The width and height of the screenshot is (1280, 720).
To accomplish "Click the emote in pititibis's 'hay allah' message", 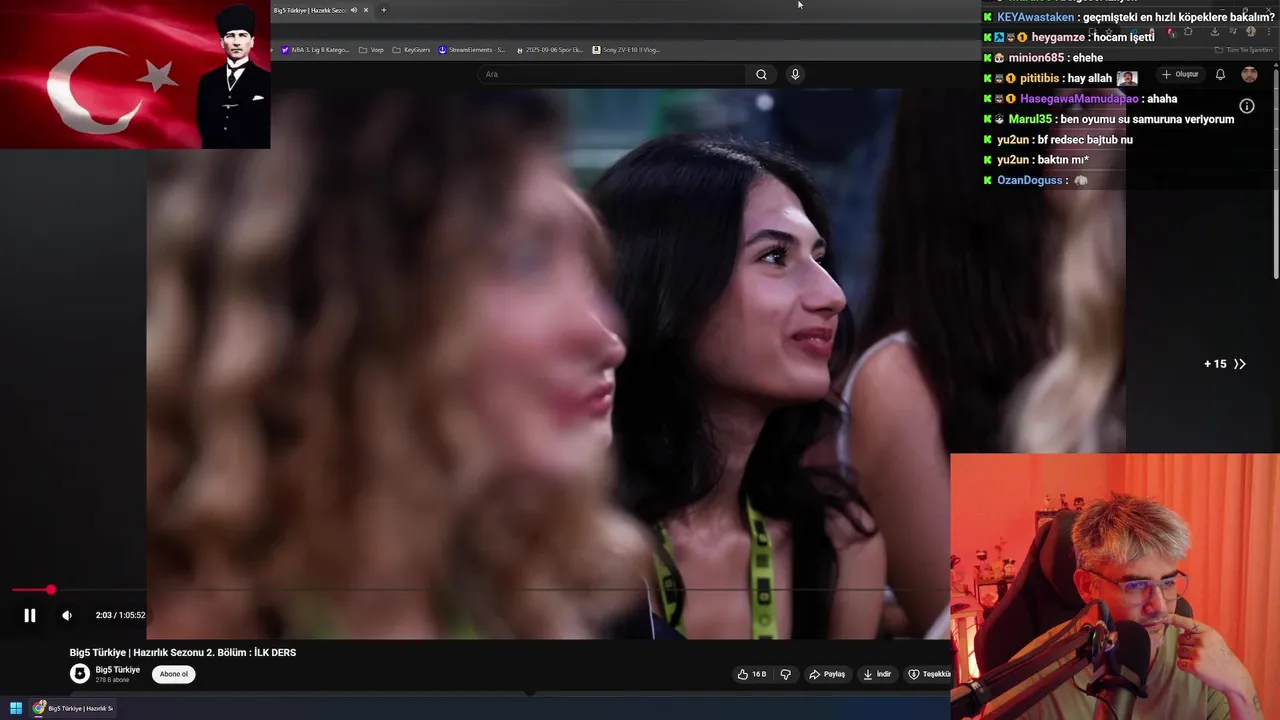I will point(1127,78).
